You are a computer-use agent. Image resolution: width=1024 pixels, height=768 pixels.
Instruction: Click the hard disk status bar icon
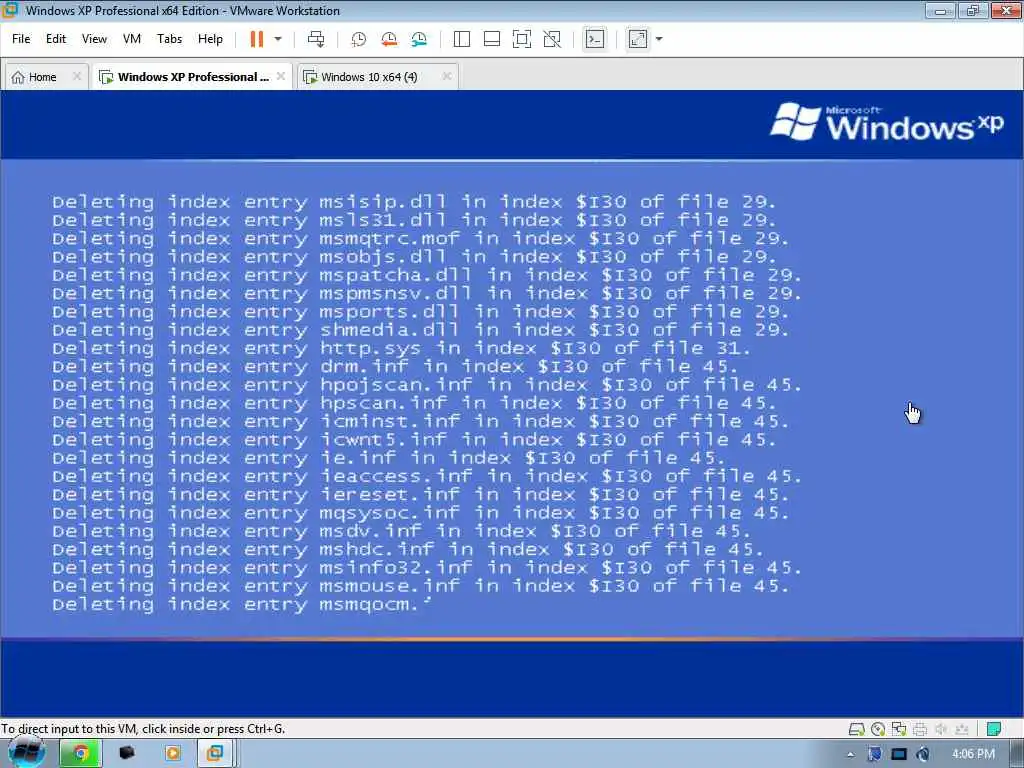pyautogui.click(x=856, y=729)
